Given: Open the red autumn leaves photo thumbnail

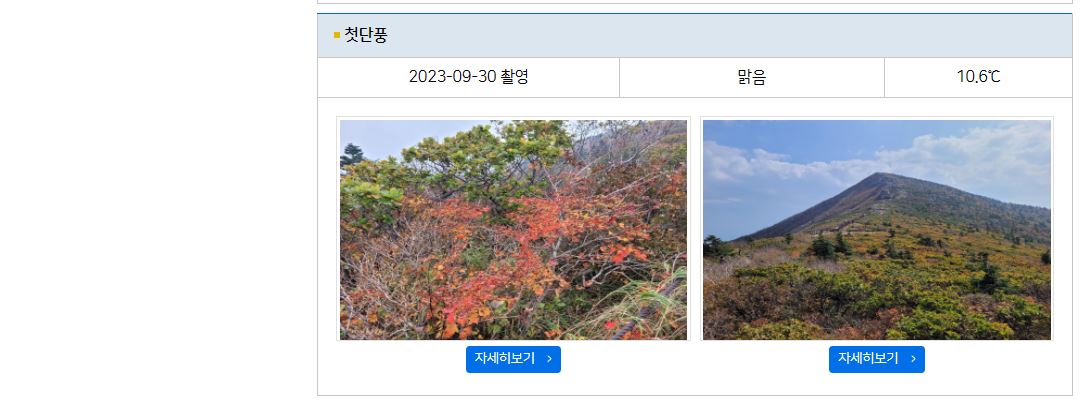Looking at the screenshot, I should [x=513, y=229].
